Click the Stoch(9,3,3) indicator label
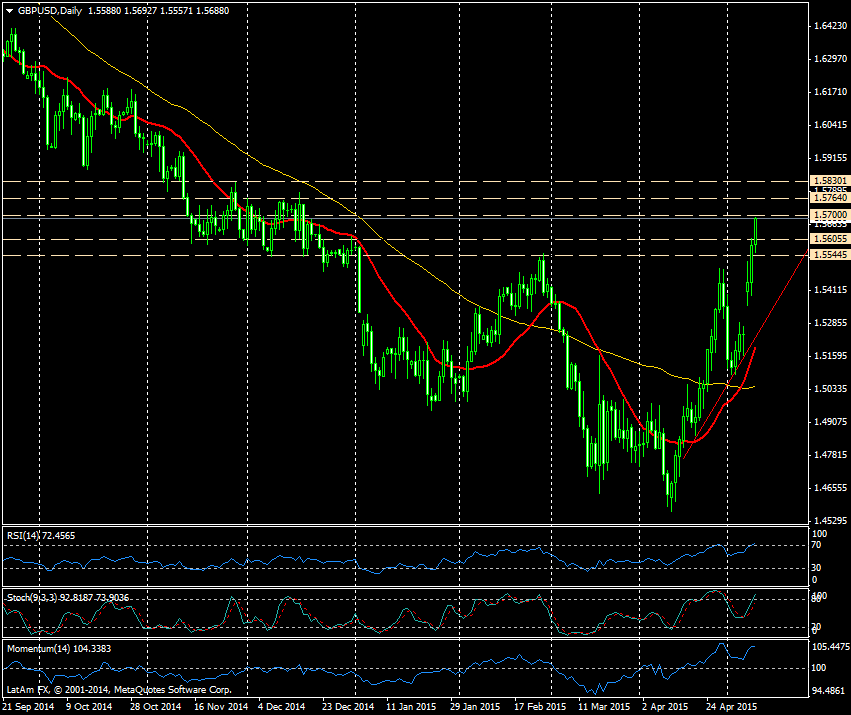This screenshot has height=715, width=851. 31,597
